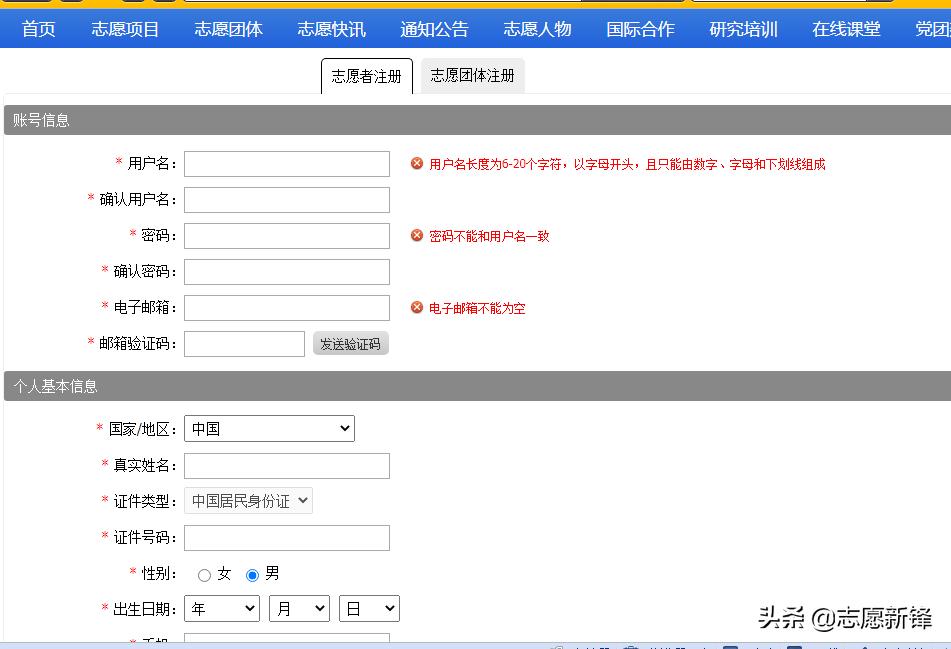Click the 发送验证码 send code button
Screen dimensions: 951x649
[x=351, y=343]
